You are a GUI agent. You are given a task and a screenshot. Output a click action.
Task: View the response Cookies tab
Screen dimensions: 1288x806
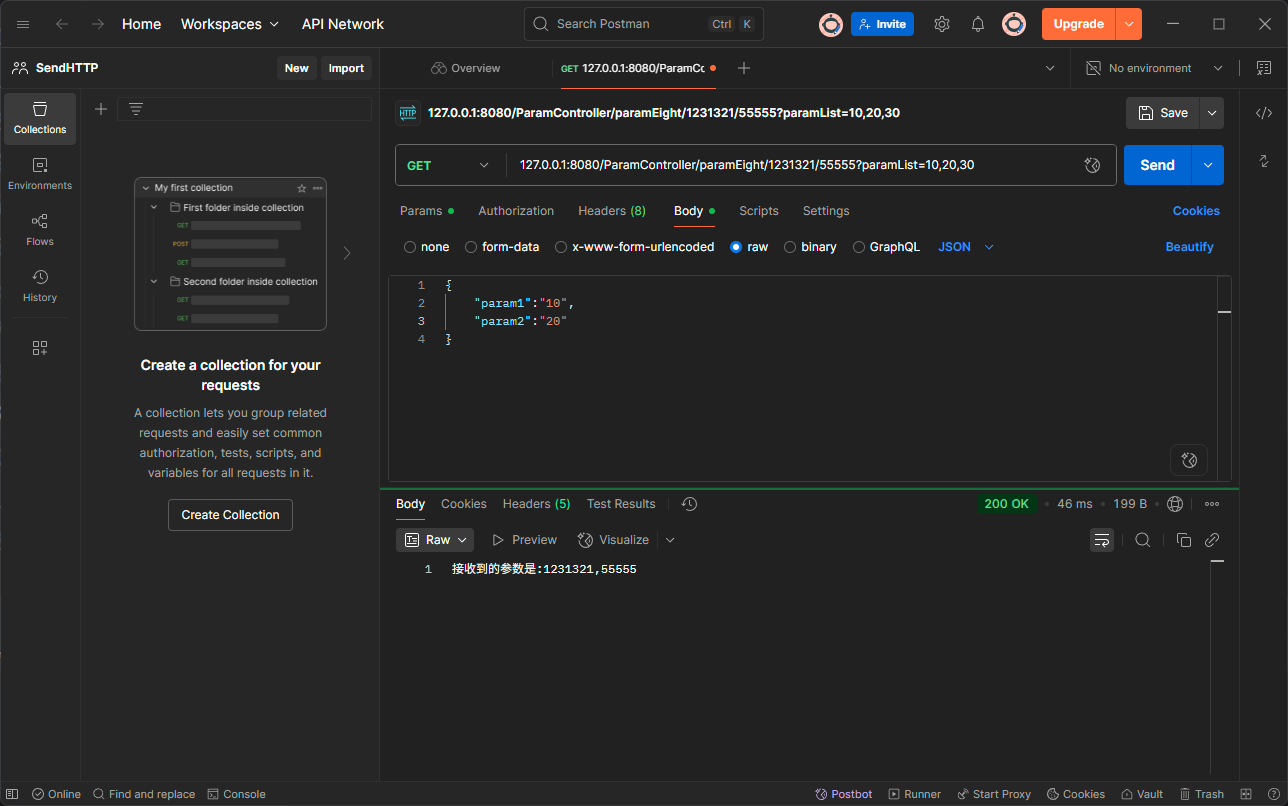pyautogui.click(x=464, y=504)
